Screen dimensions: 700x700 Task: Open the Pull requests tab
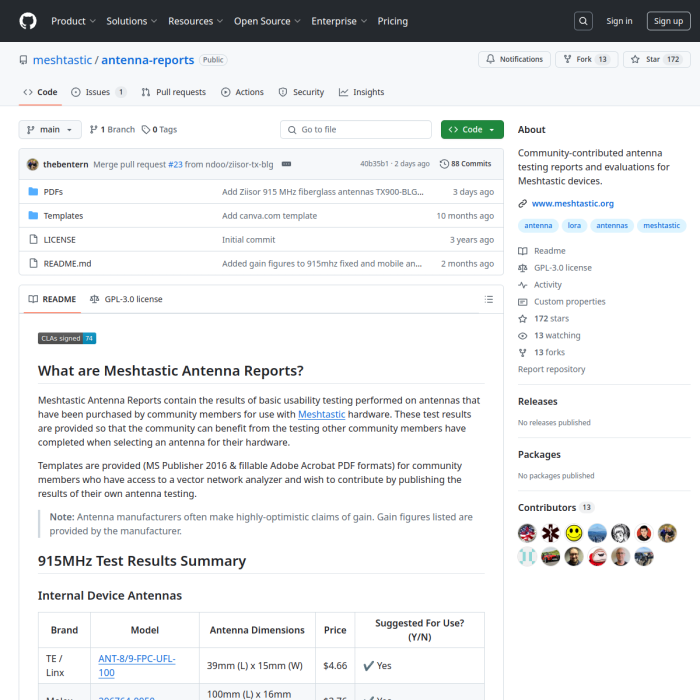[173, 92]
